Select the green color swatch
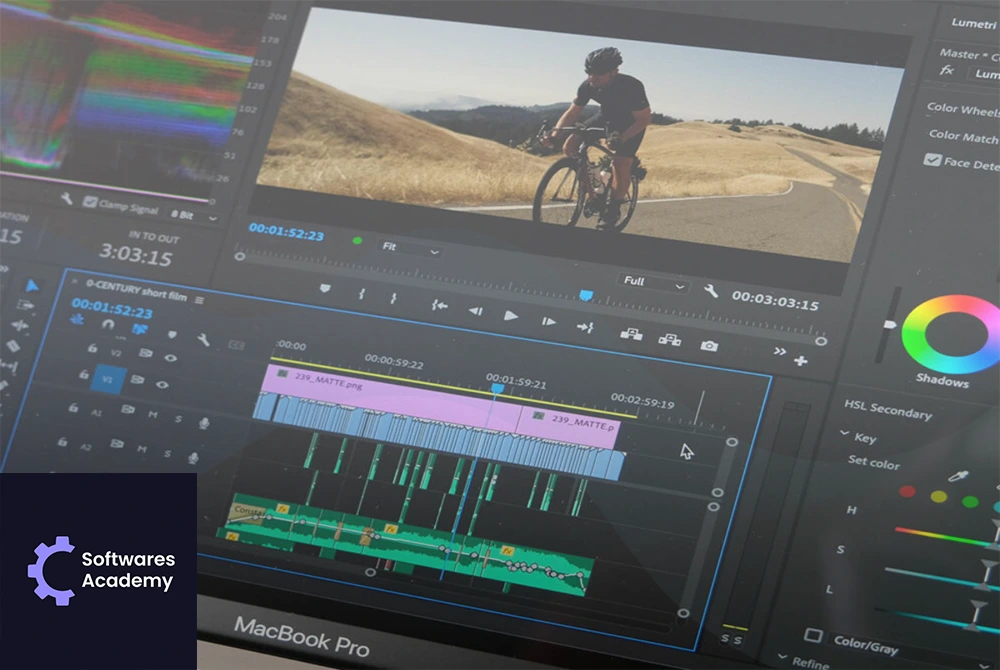This screenshot has height=670, width=1000. click(x=970, y=502)
